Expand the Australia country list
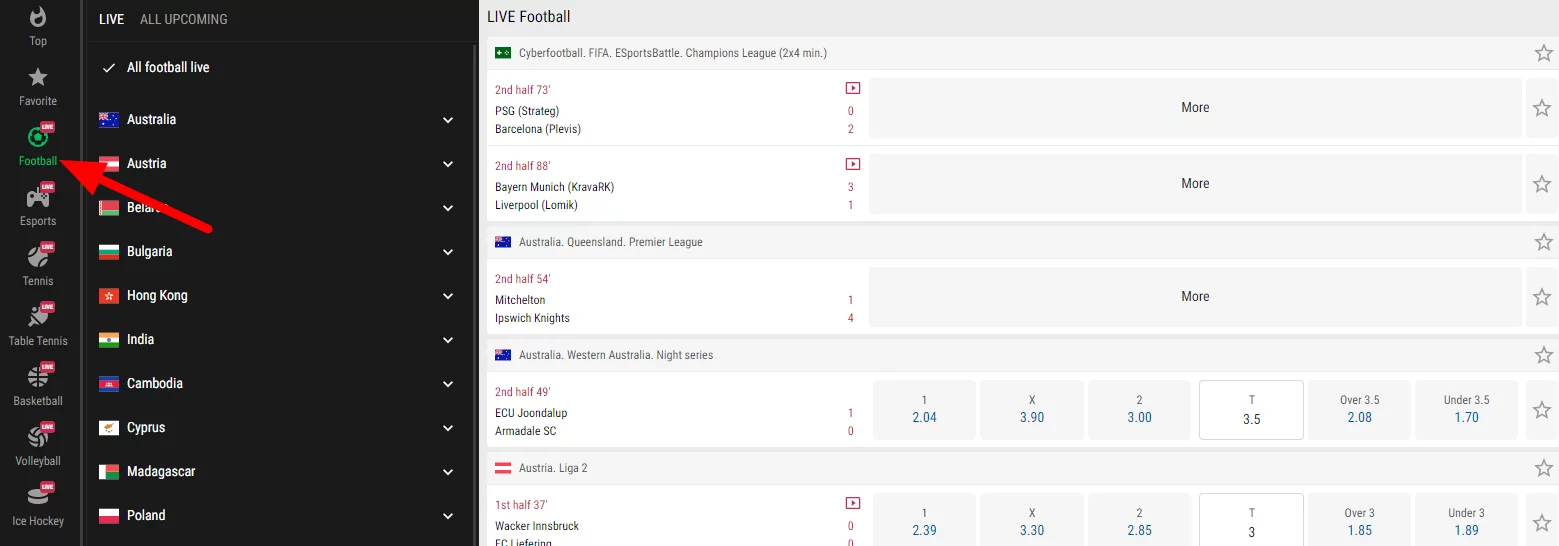Image resolution: width=1559 pixels, height=546 pixels. pos(448,120)
